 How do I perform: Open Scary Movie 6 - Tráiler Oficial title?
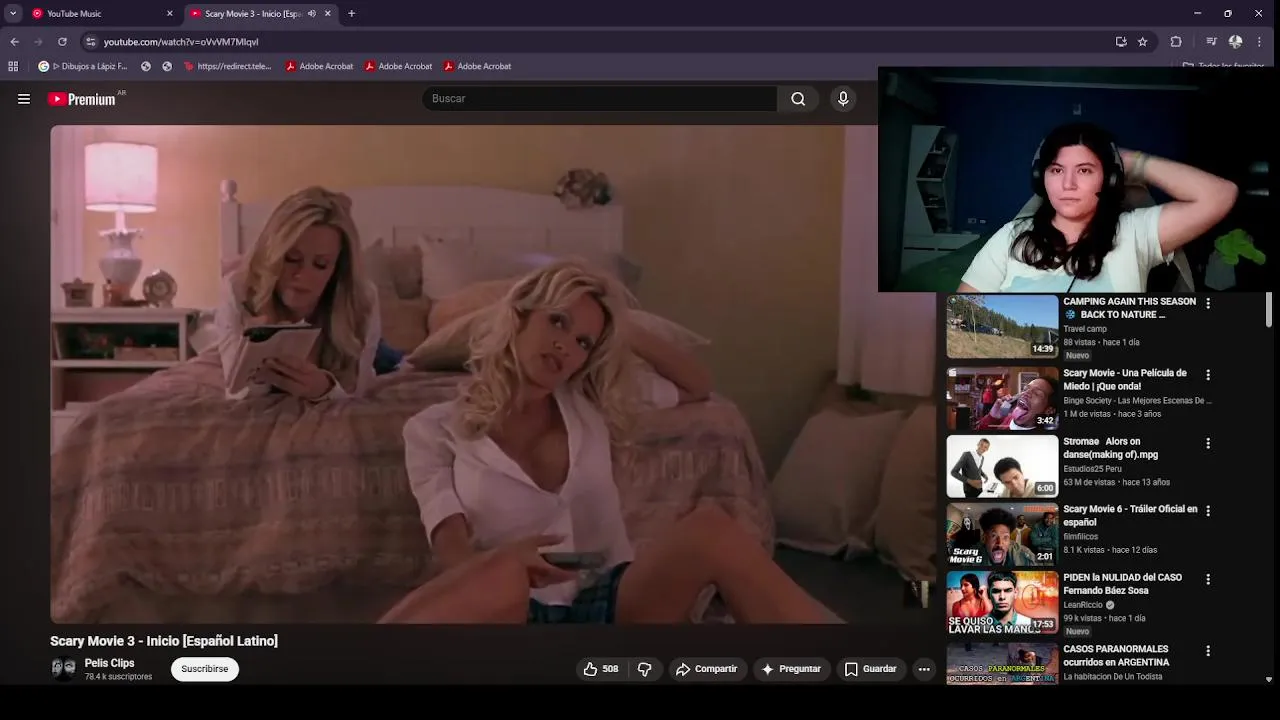(x=1130, y=515)
